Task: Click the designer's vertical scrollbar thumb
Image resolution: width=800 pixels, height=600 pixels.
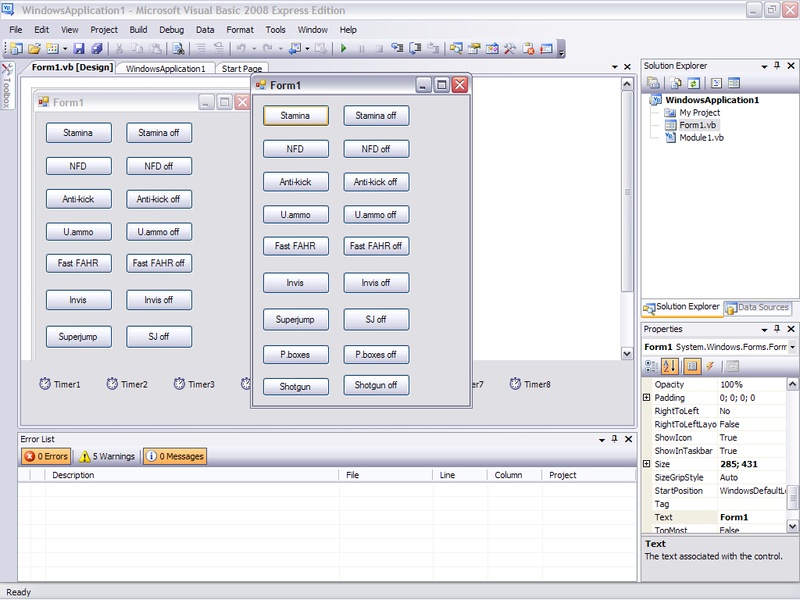Action: point(627,192)
